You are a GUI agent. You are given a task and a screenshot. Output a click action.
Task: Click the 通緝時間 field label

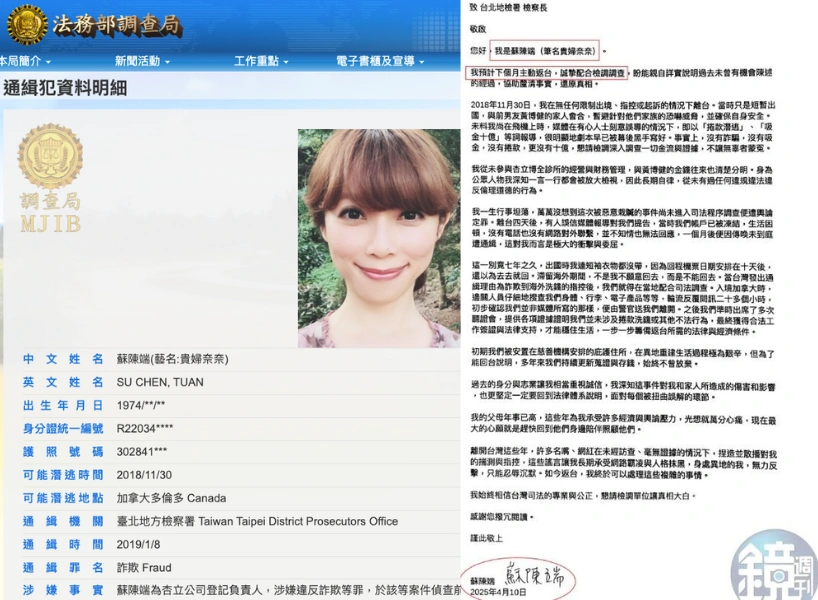[63, 544]
